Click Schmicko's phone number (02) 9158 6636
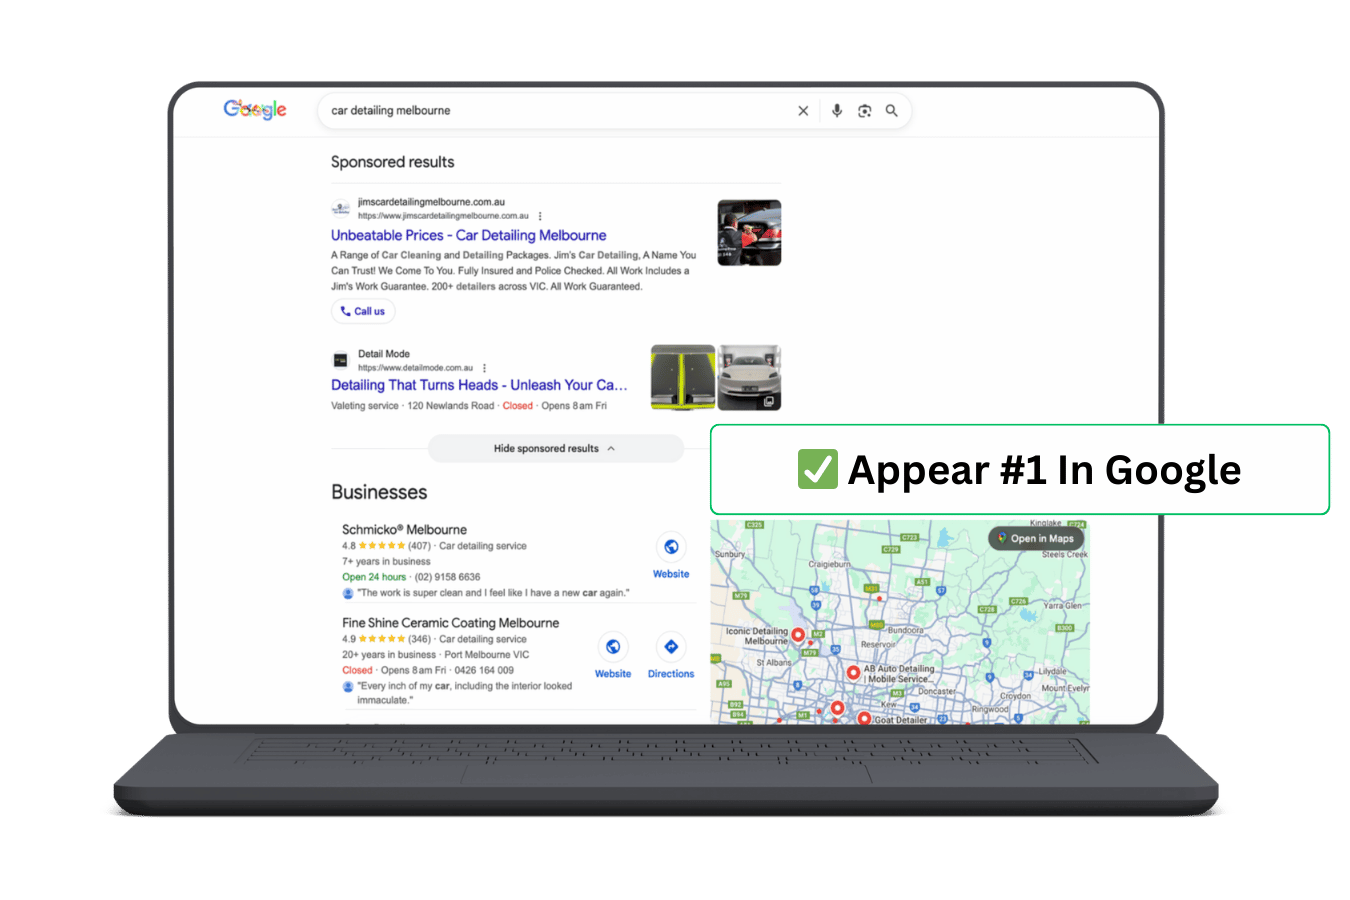Image resolution: width=1350 pixels, height=900 pixels. [x=447, y=577]
